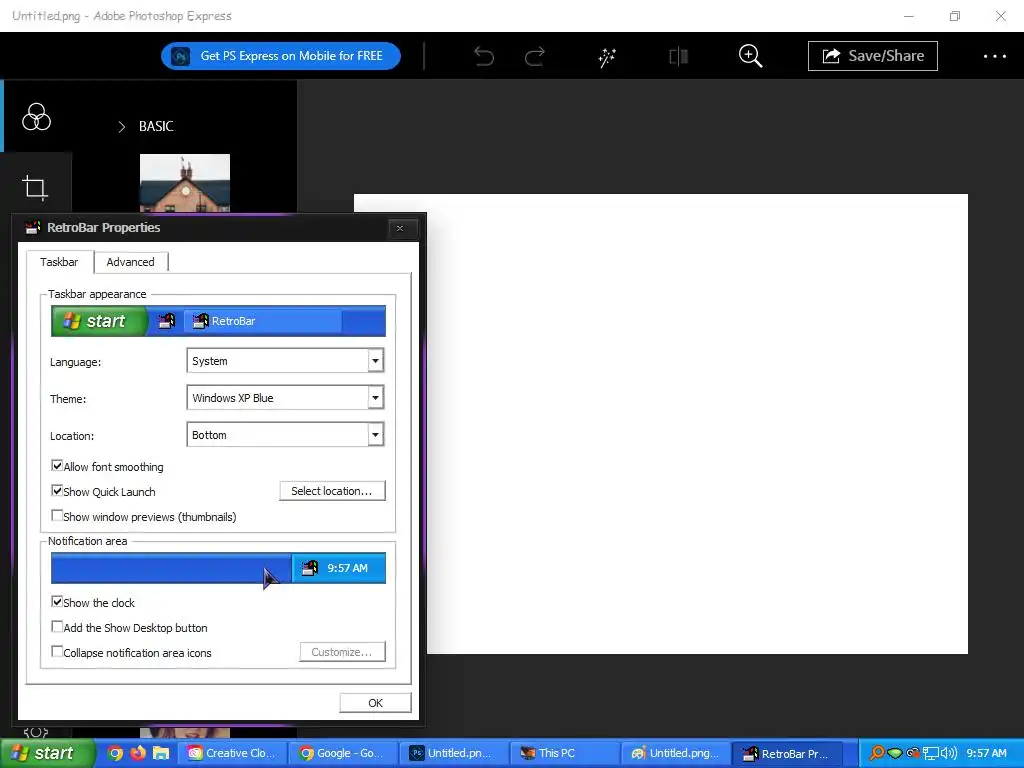Click the undo arrow in Photoshop Express
Viewport: 1024px width, 768px height.
(484, 57)
